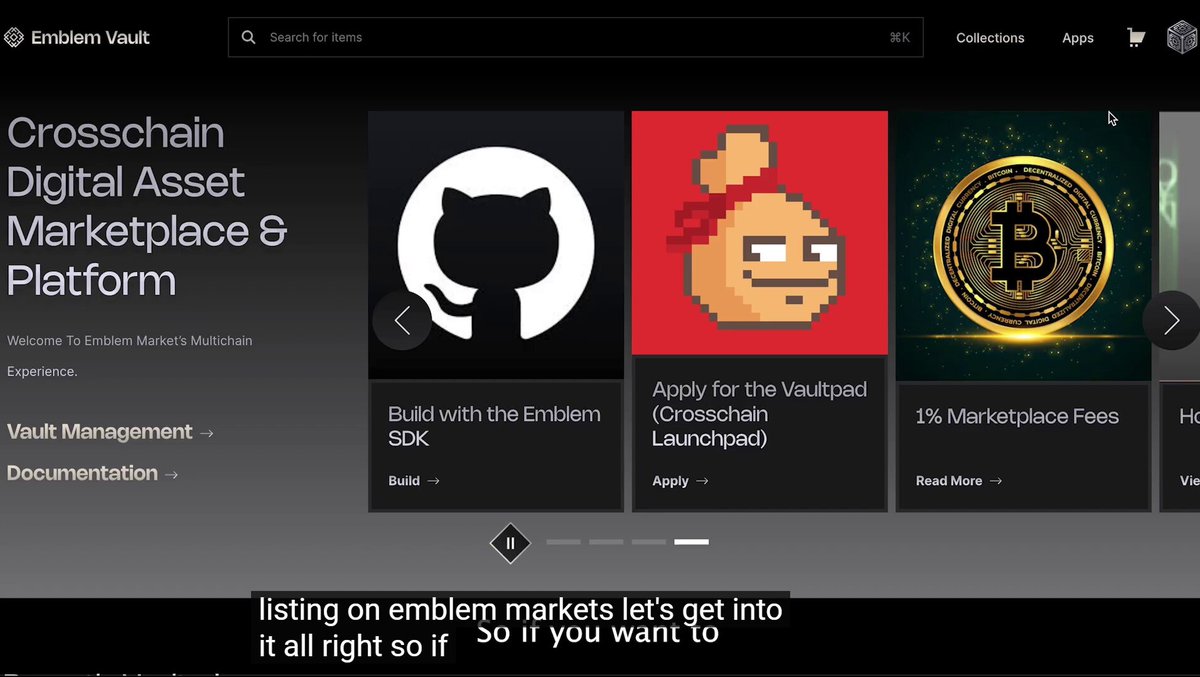The width and height of the screenshot is (1200, 677).
Task: Click the Crosschain Digital Asset Marketplace heading
Action: click(x=147, y=207)
